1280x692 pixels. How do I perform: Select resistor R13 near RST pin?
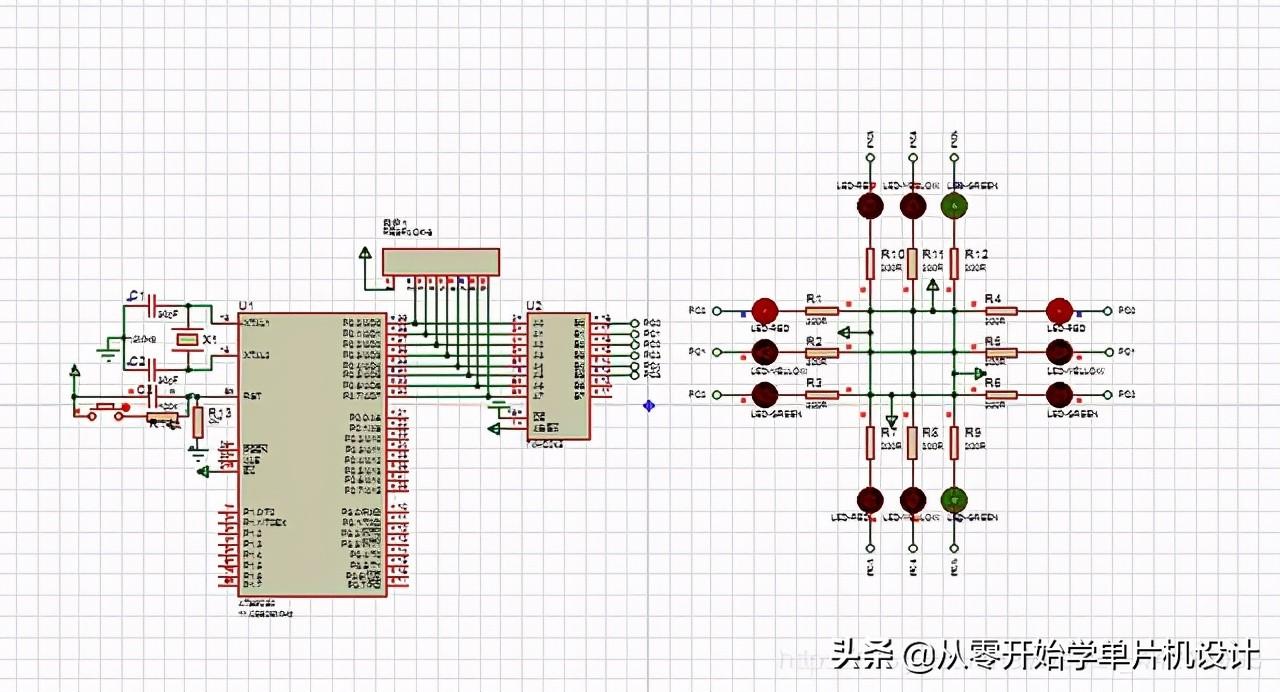point(198,422)
